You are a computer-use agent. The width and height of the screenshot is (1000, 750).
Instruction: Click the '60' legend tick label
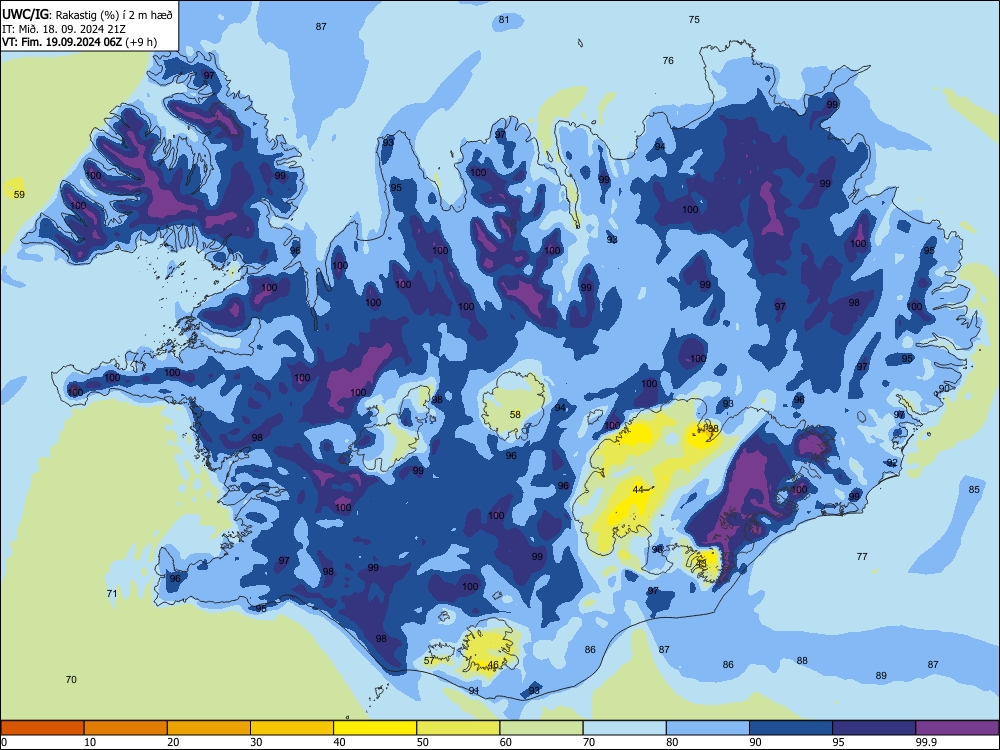(x=506, y=742)
